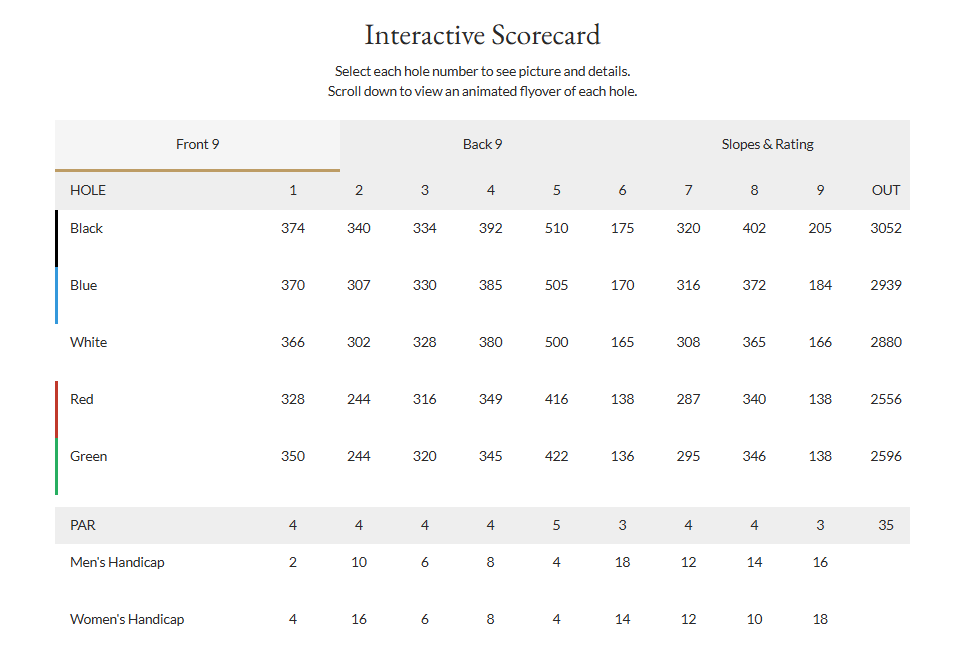Select hole number 8 for details
Screen dimensions: 970x667
click(754, 190)
